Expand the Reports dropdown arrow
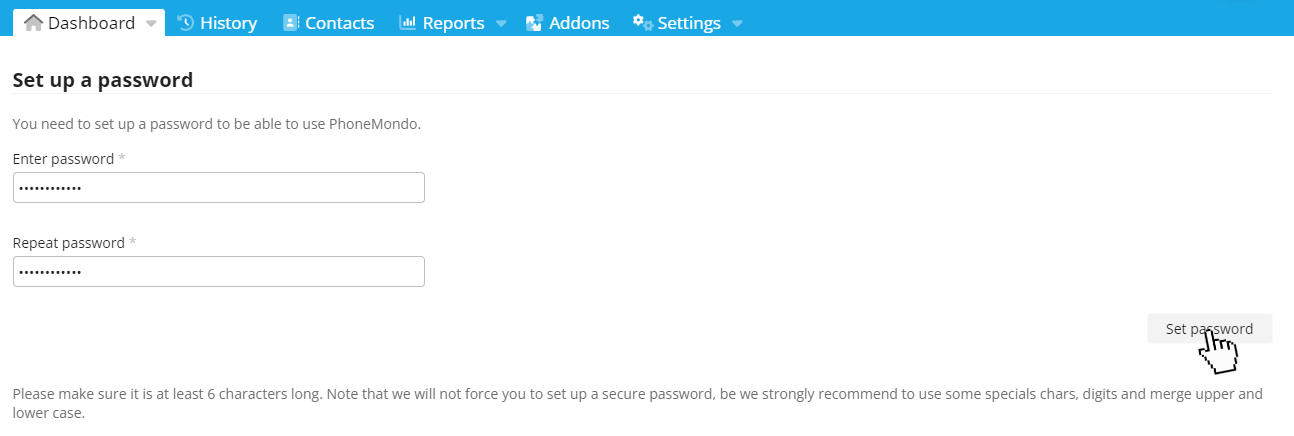The height and width of the screenshot is (436, 1294). click(501, 23)
